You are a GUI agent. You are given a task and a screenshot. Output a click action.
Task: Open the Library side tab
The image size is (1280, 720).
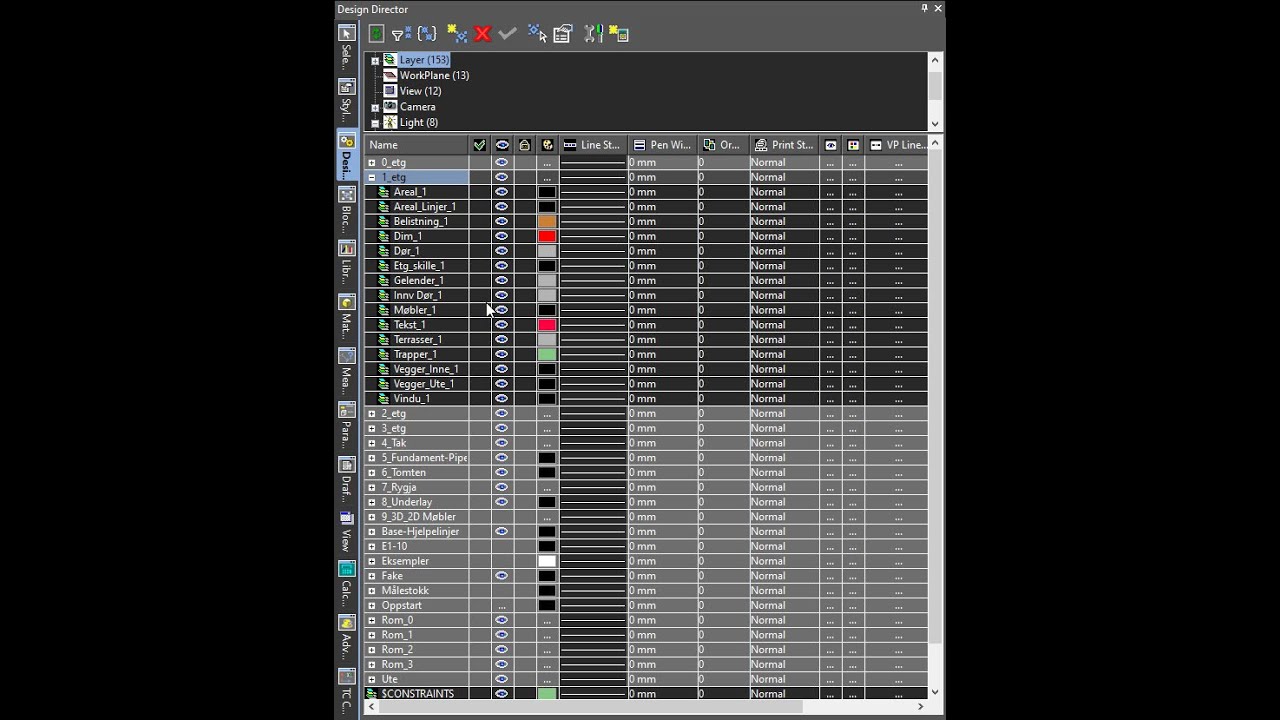click(x=346, y=263)
